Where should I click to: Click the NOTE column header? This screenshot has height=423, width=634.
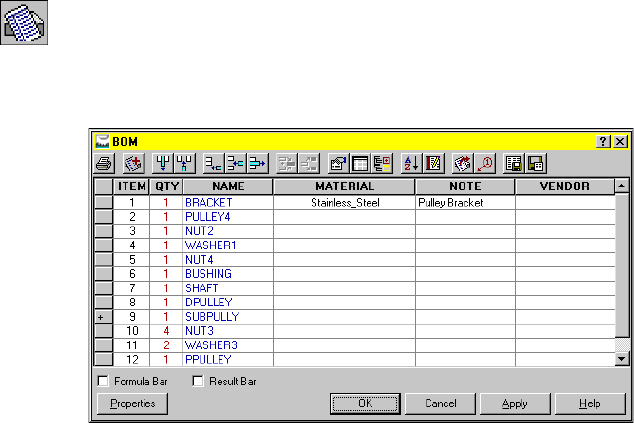(465, 186)
